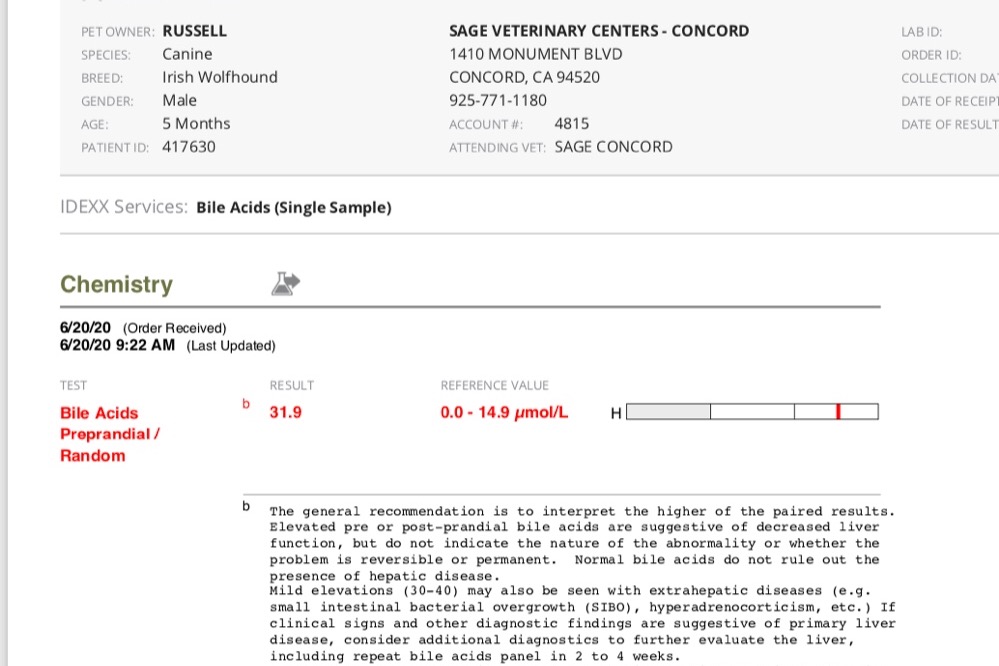
Task: Click the red marker on the range bar
Action: [x=838, y=412]
